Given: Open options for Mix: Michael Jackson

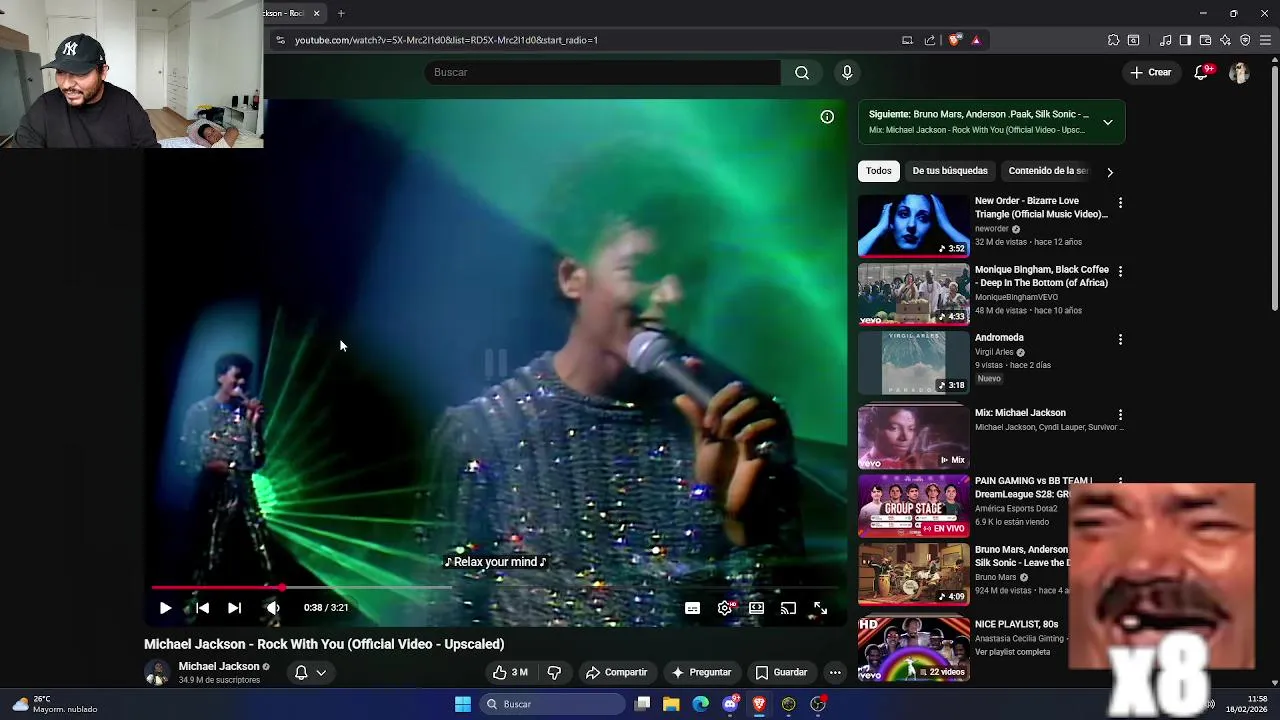Looking at the screenshot, I should [x=1120, y=415].
